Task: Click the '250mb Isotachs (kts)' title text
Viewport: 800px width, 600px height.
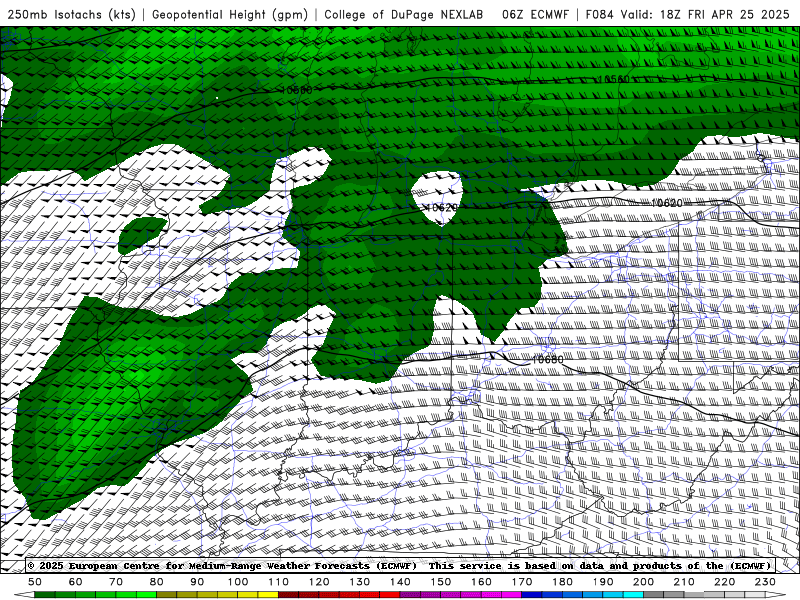Action: pos(71,14)
